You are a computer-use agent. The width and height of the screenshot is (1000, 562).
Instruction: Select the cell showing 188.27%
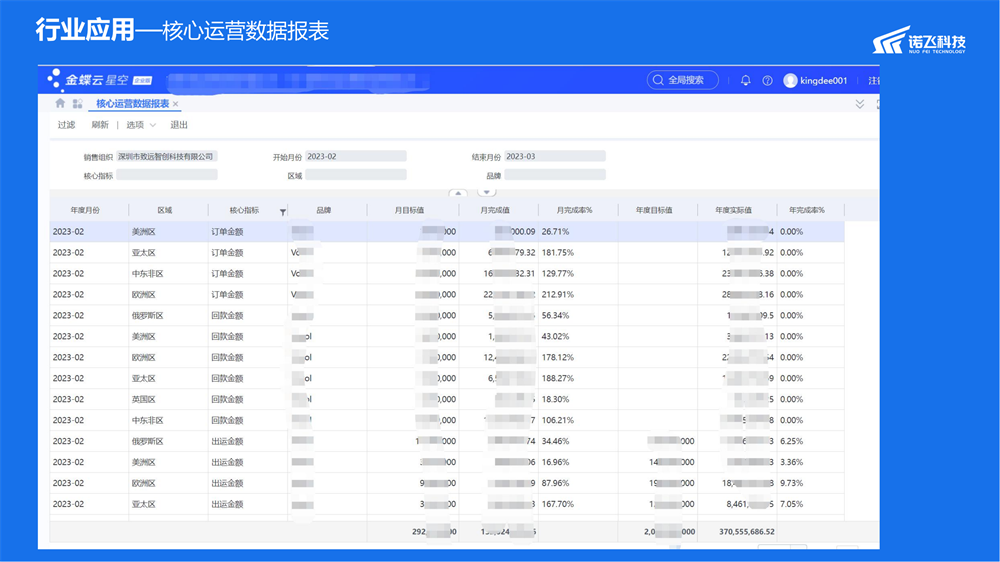[578, 378]
